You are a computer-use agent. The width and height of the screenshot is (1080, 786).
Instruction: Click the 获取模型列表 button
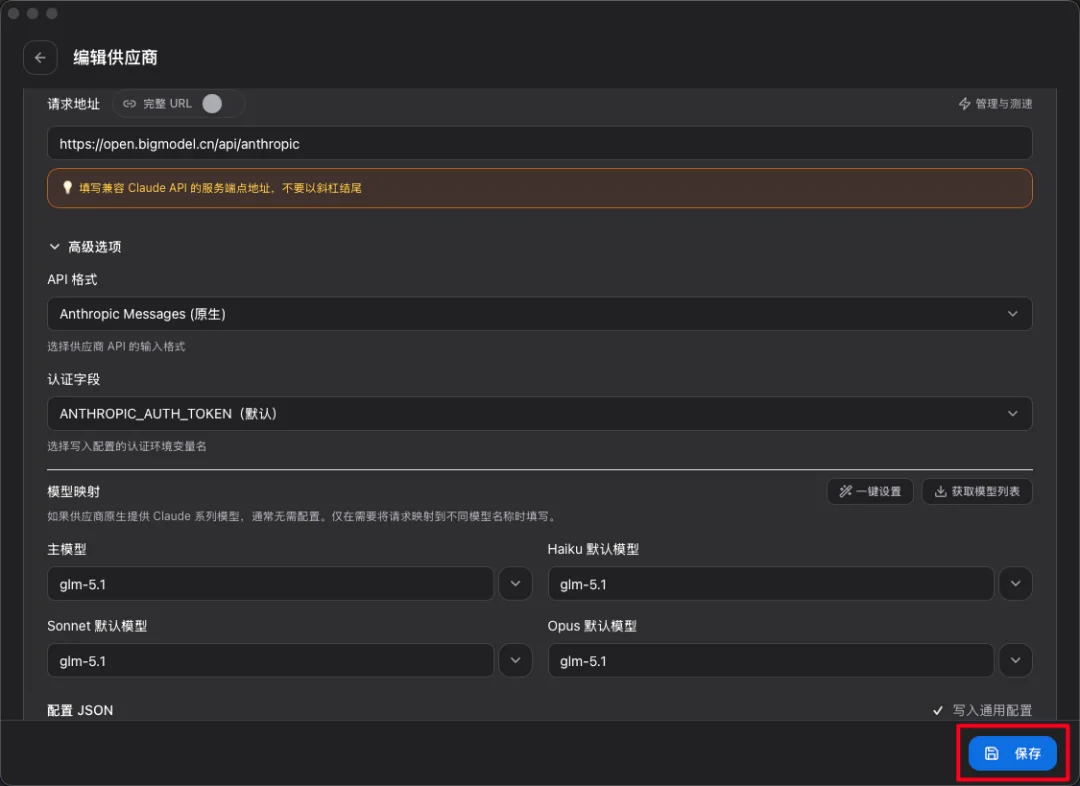coord(976,491)
